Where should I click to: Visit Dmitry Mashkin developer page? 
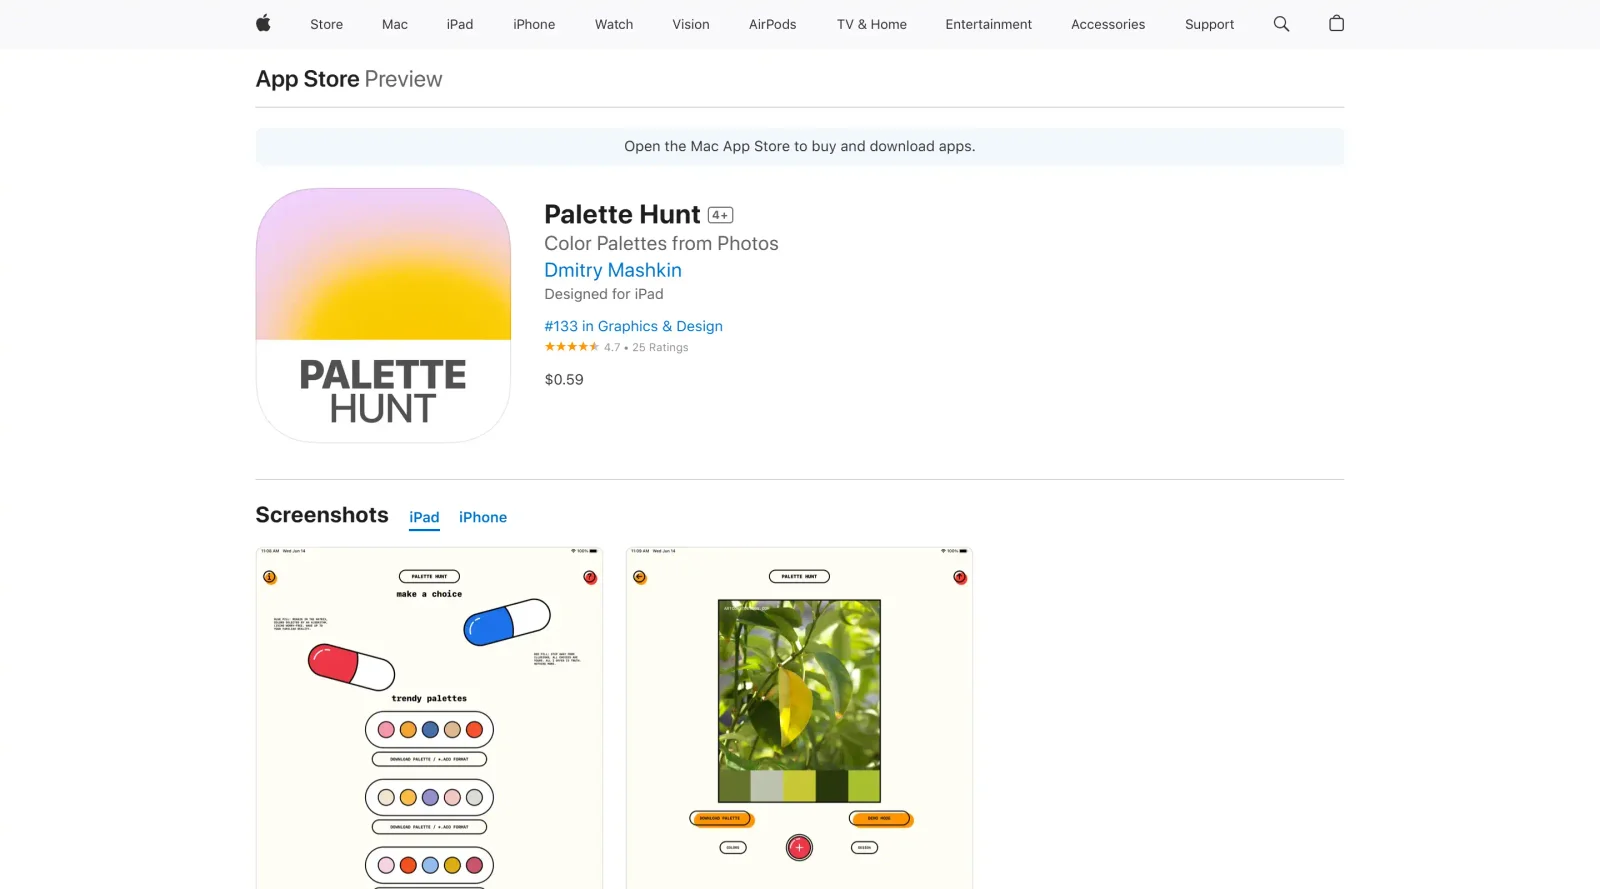click(x=613, y=270)
